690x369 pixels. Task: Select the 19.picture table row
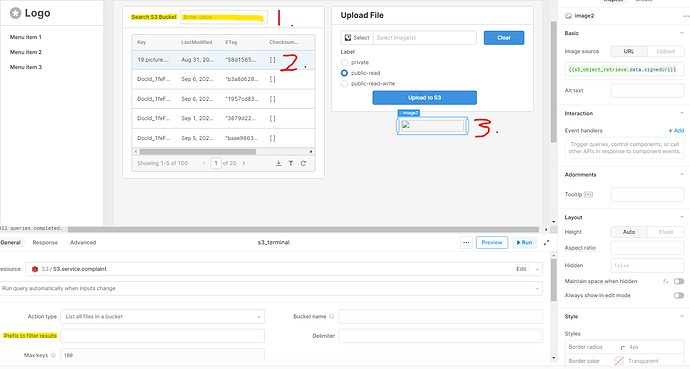tap(224, 60)
